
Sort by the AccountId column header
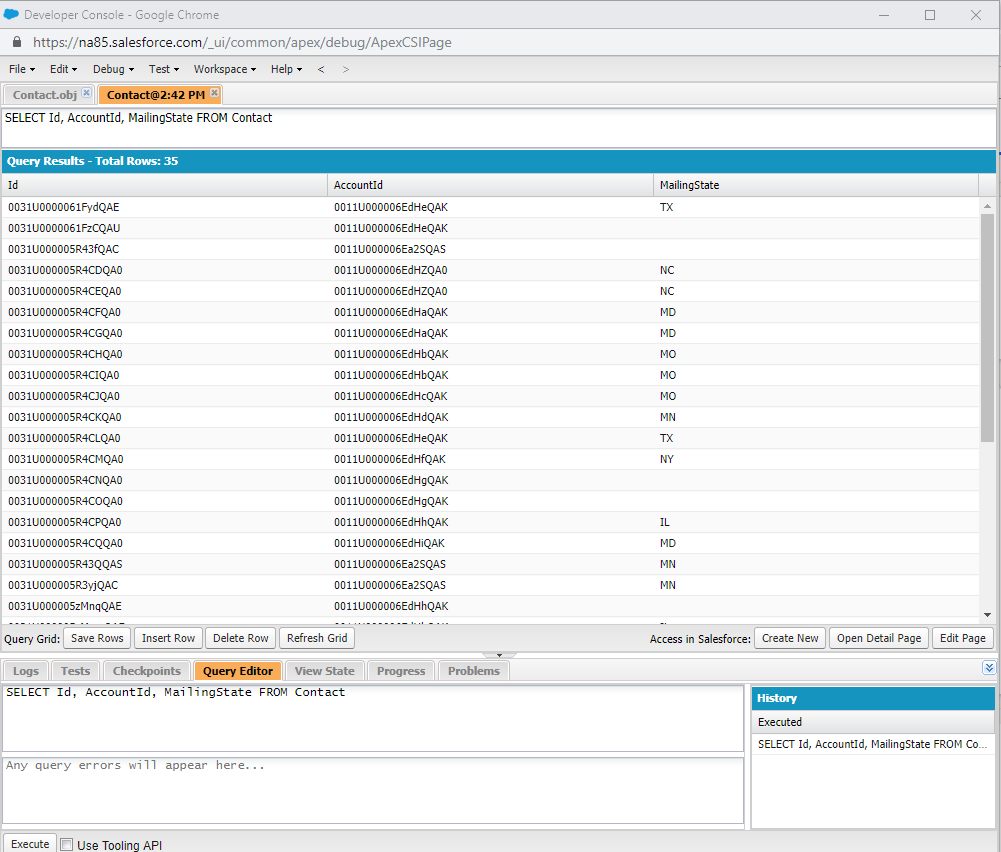pyautogui.click(x=490, y=185)
